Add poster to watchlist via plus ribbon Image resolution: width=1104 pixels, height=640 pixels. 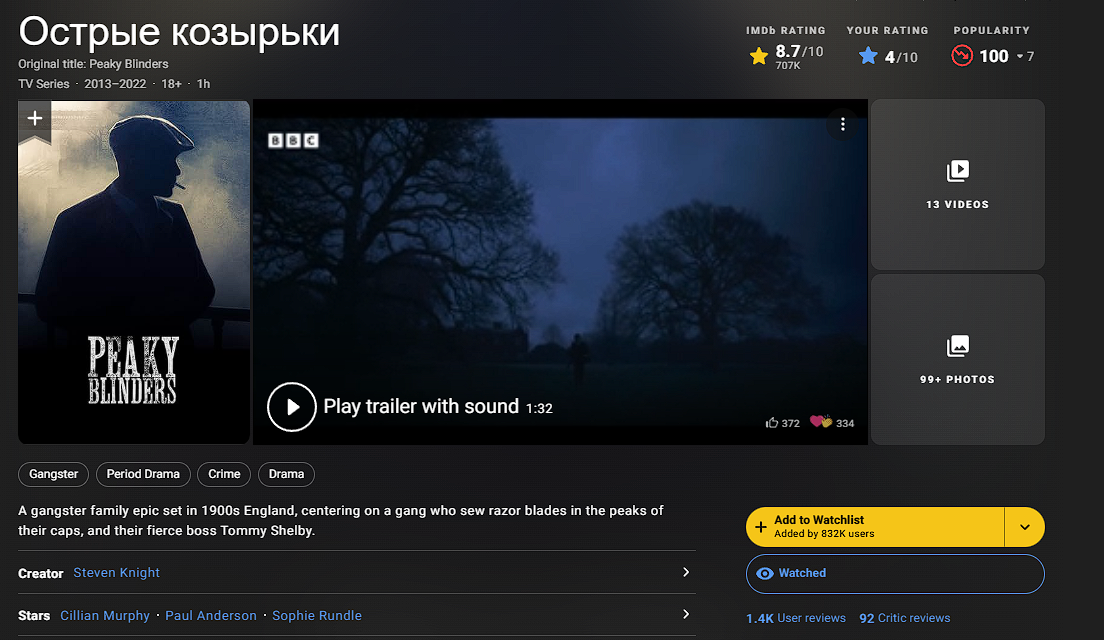(34, 120)
